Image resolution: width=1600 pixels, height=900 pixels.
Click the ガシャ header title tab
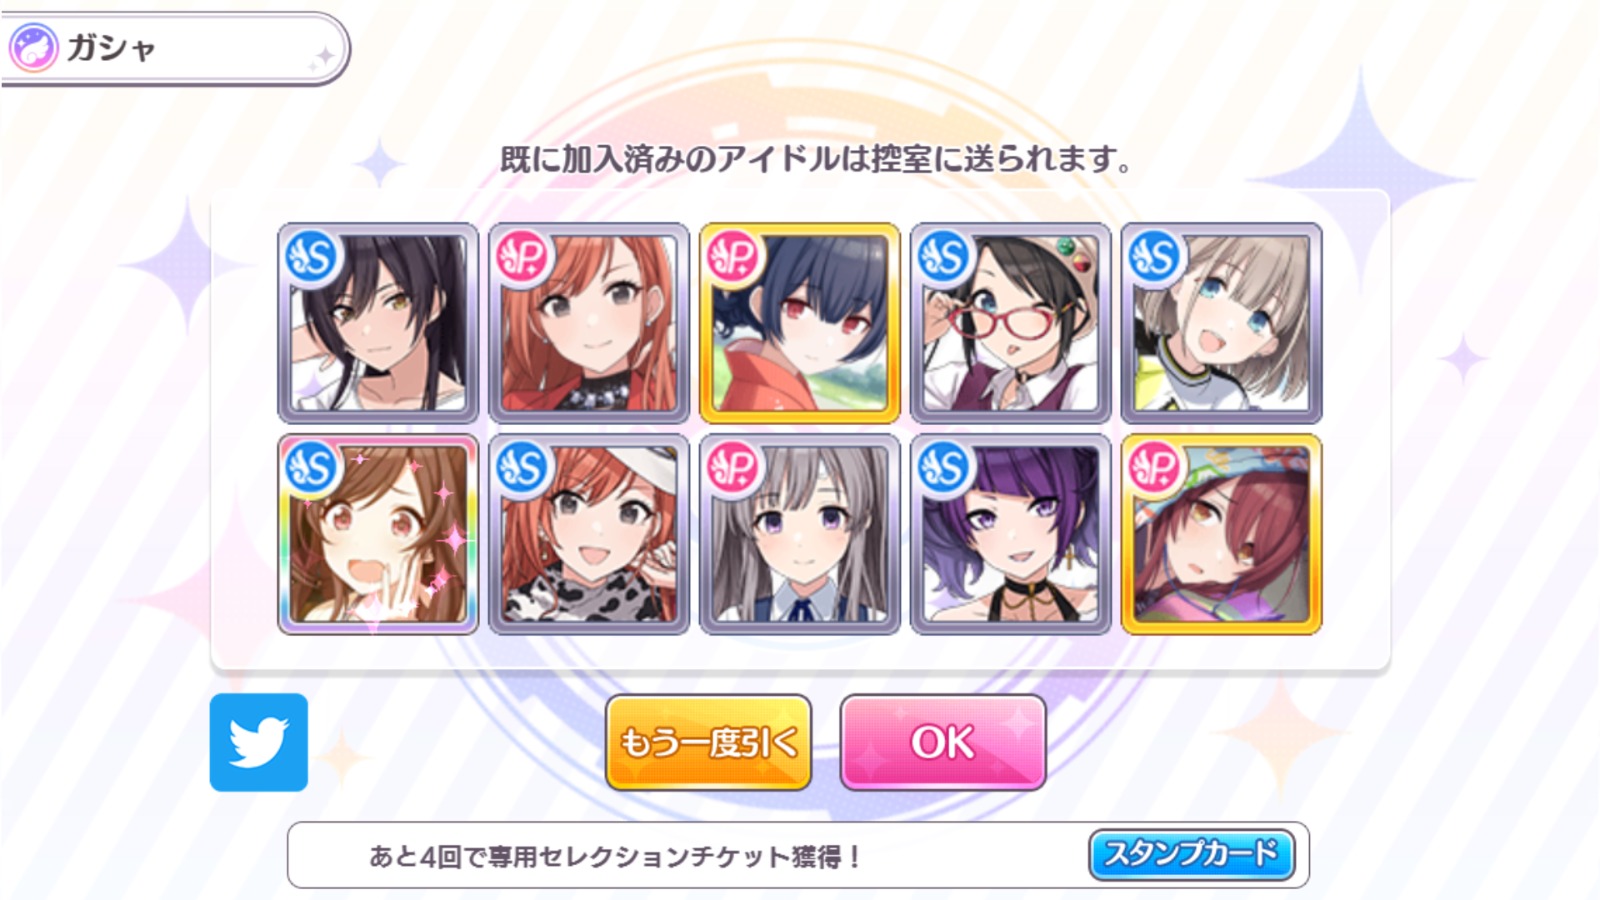click(175, 48)
